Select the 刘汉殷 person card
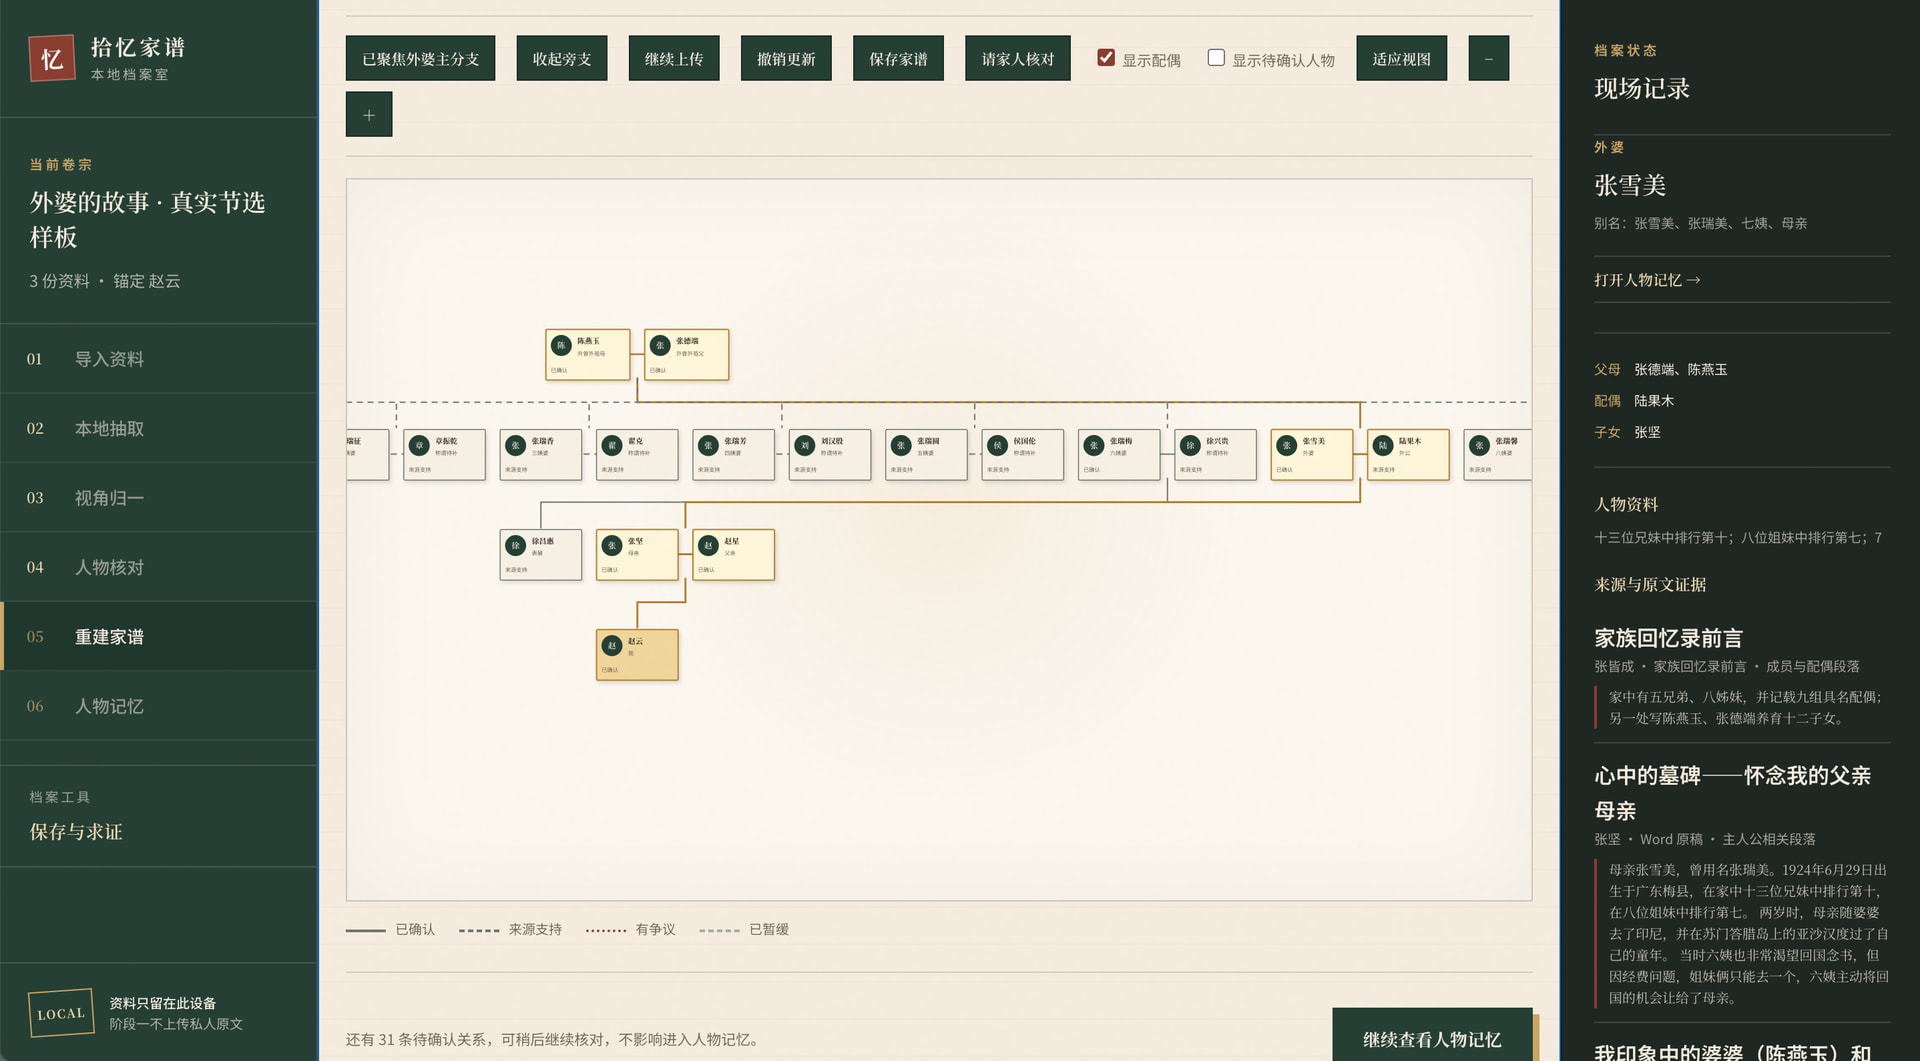1920x1061 pixels. pos(830,455)
